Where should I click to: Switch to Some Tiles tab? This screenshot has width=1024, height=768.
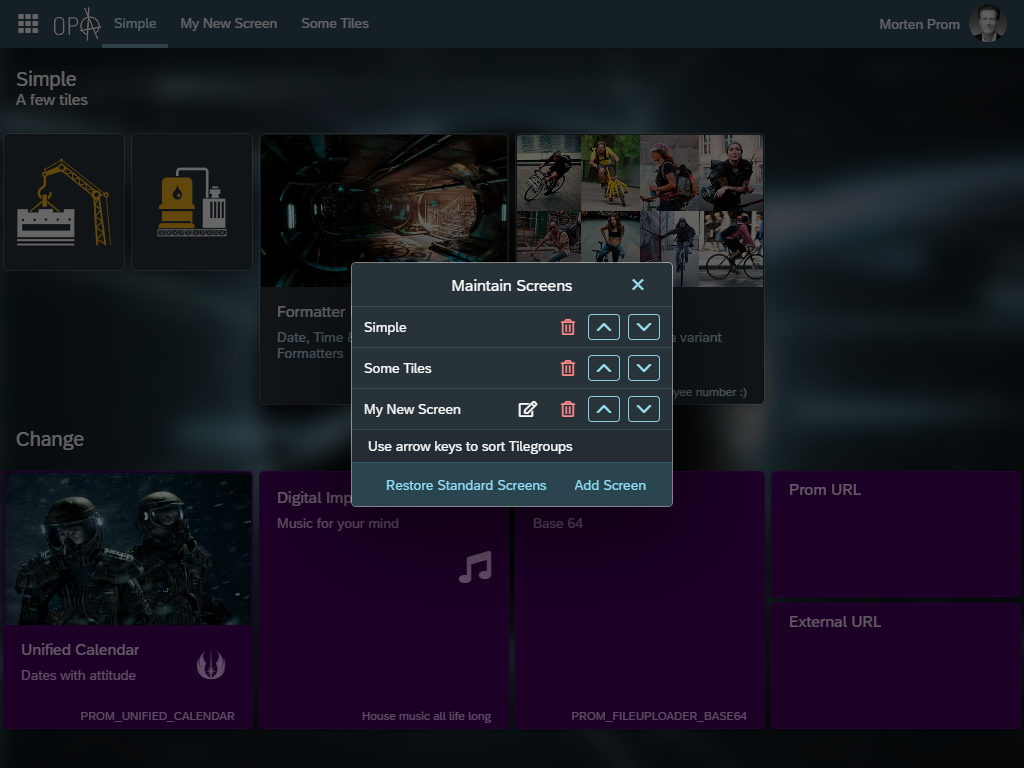point(335,24)
